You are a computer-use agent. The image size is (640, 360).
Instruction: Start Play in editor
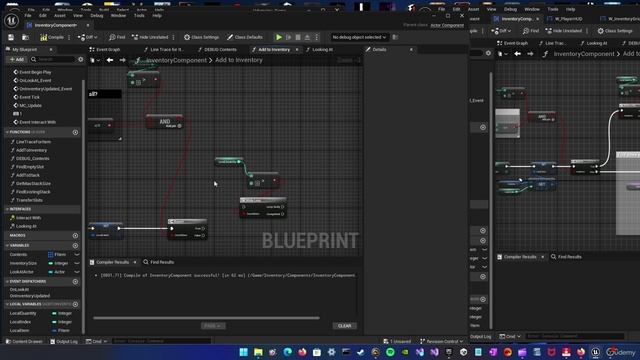pos(279,37)
